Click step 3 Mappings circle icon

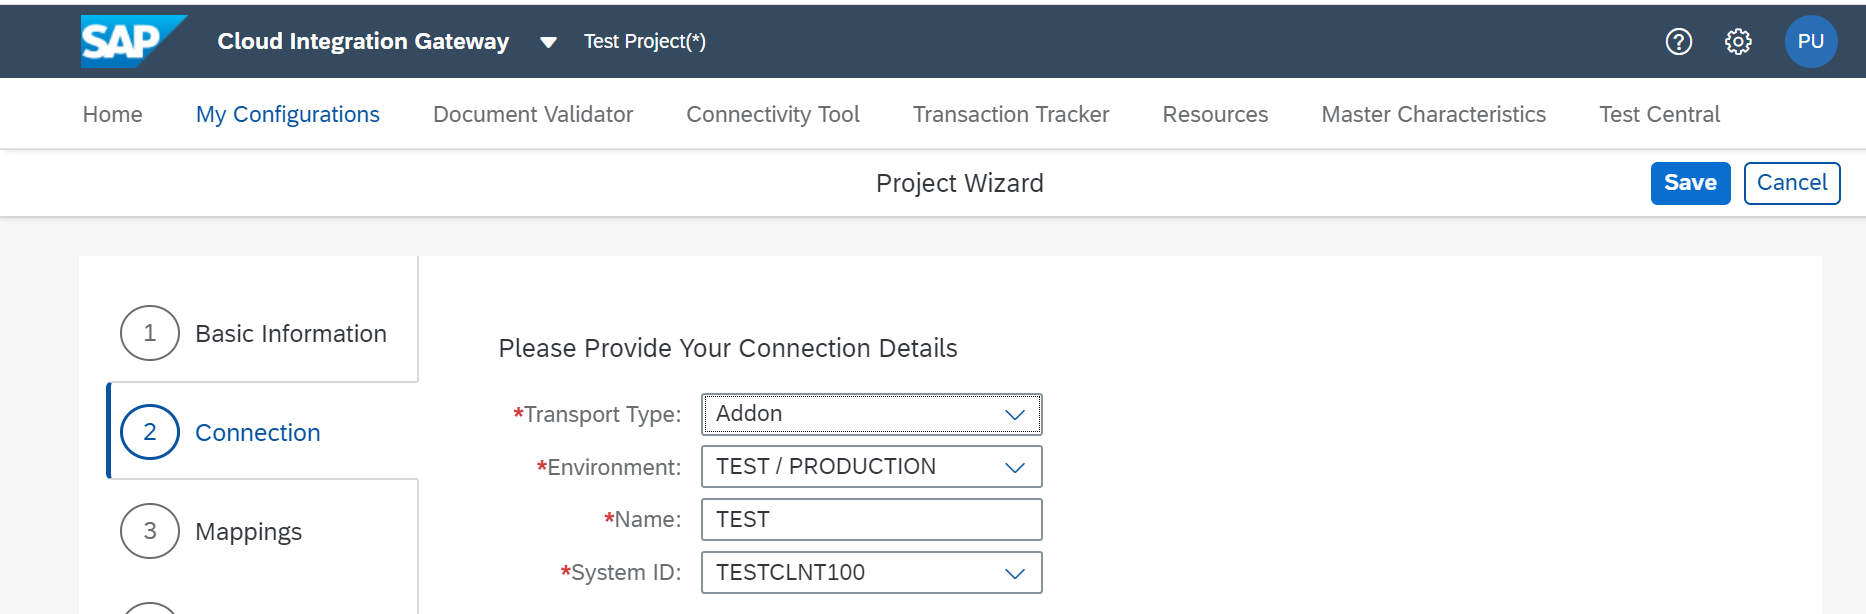coord(149,531)
